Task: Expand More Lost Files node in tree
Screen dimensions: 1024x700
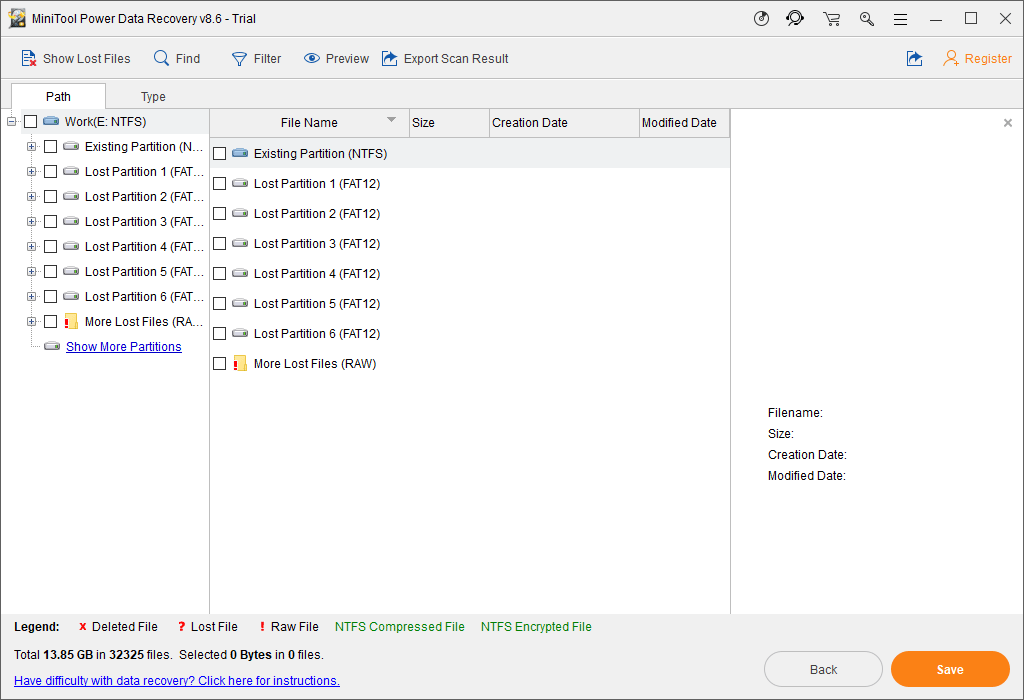Action: [x=31, y=321]
